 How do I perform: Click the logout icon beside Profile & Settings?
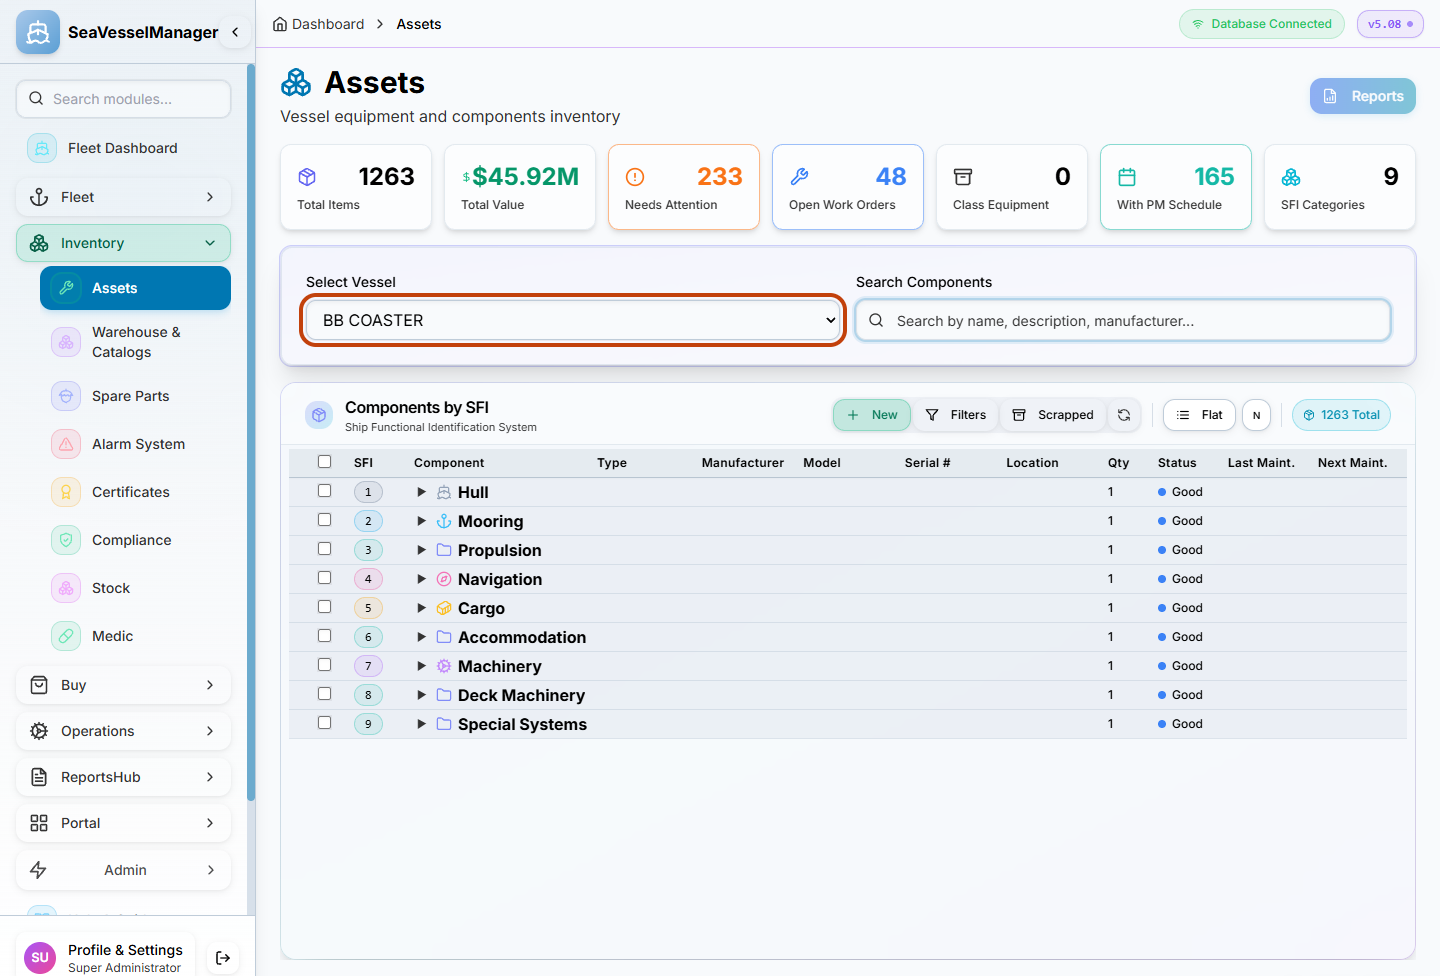(223, 958)
